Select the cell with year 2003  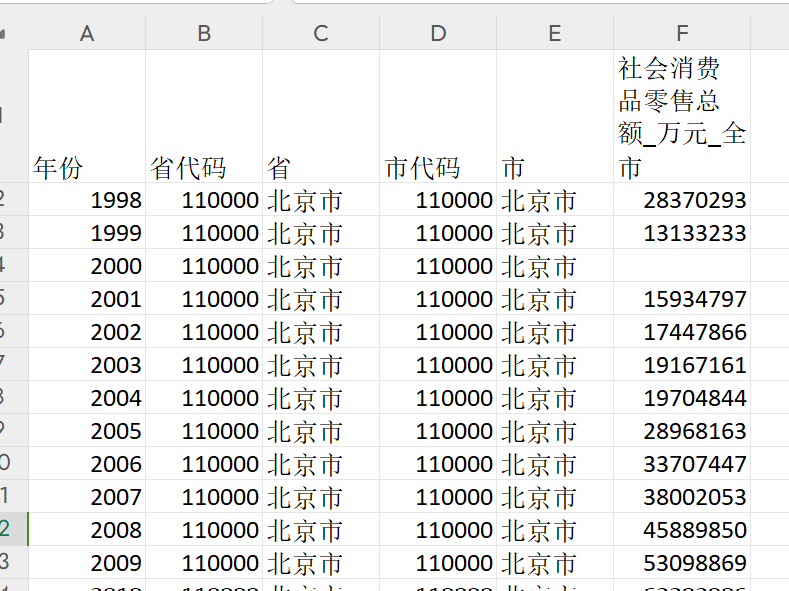[87, 364]
